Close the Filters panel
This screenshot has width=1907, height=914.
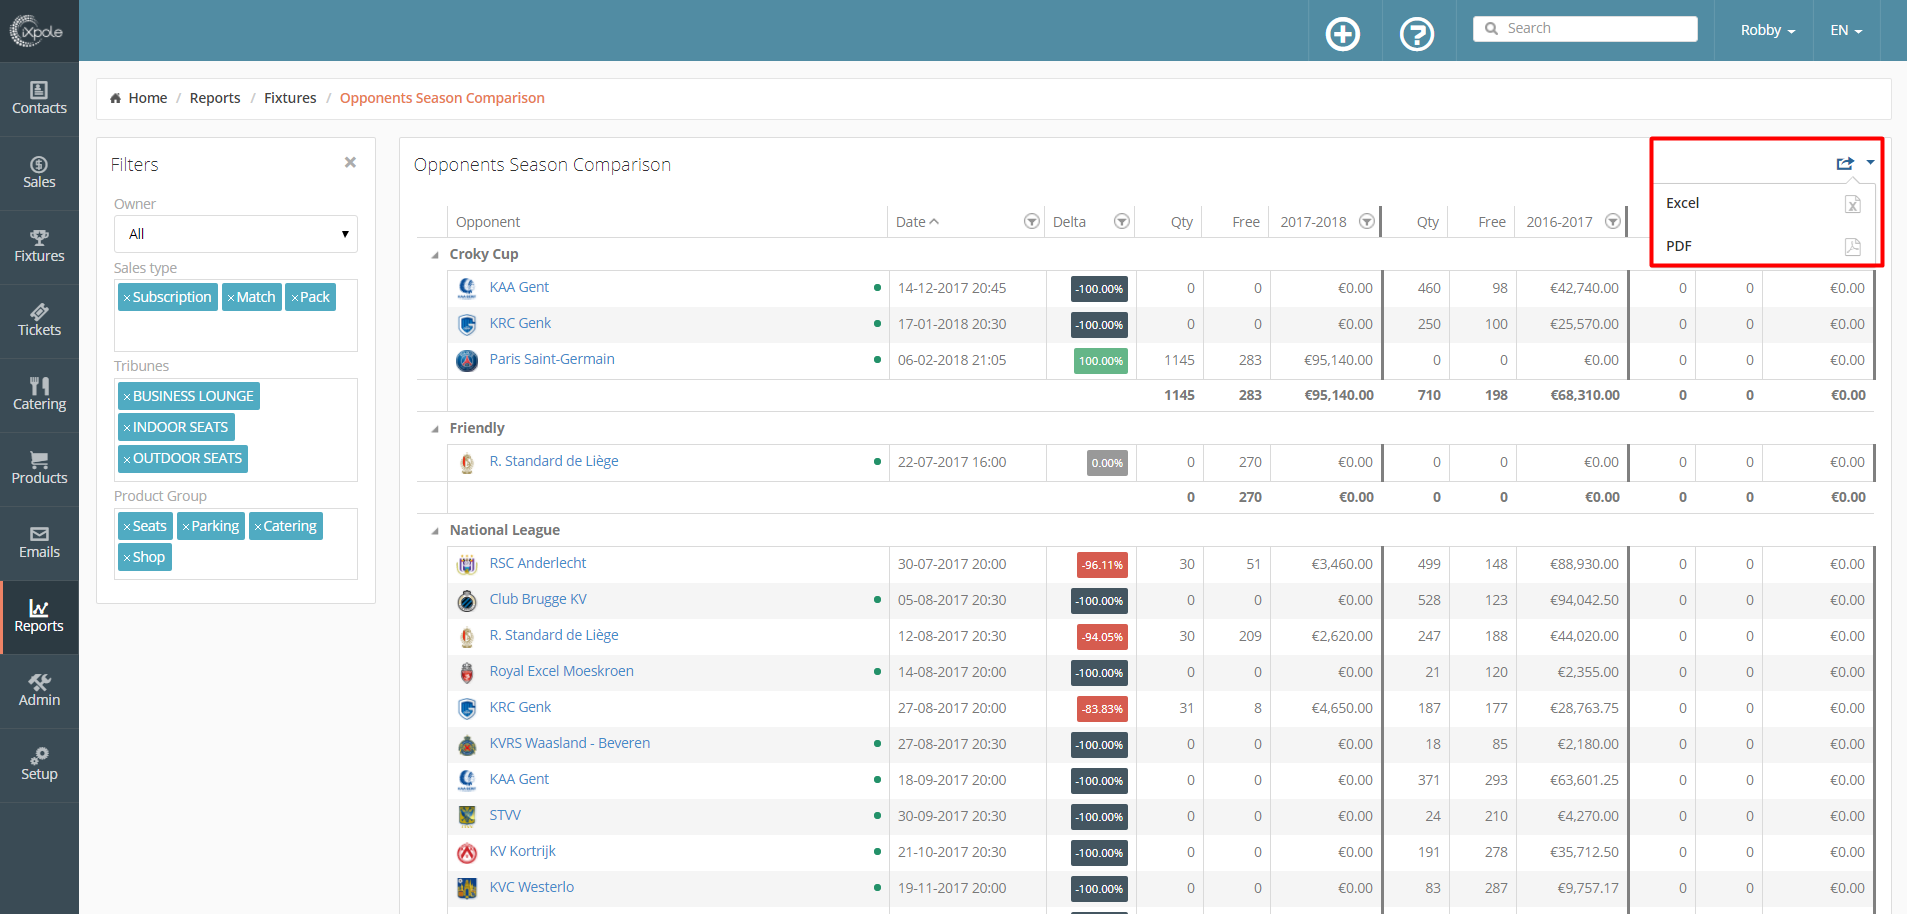point(350,162)
